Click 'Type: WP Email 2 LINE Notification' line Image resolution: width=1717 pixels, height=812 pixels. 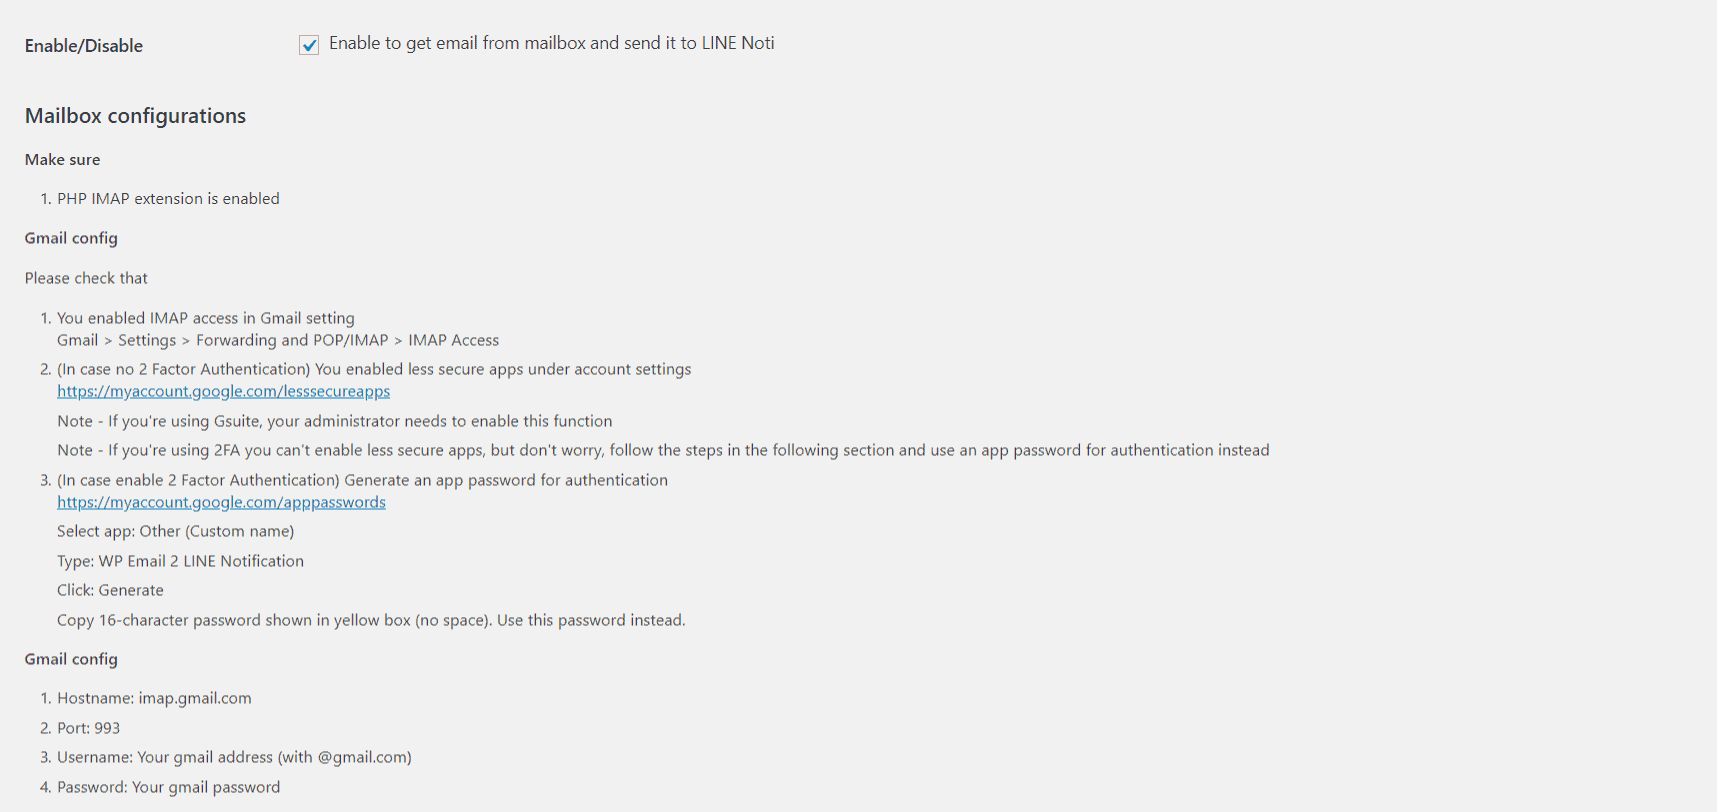point(180,561)
